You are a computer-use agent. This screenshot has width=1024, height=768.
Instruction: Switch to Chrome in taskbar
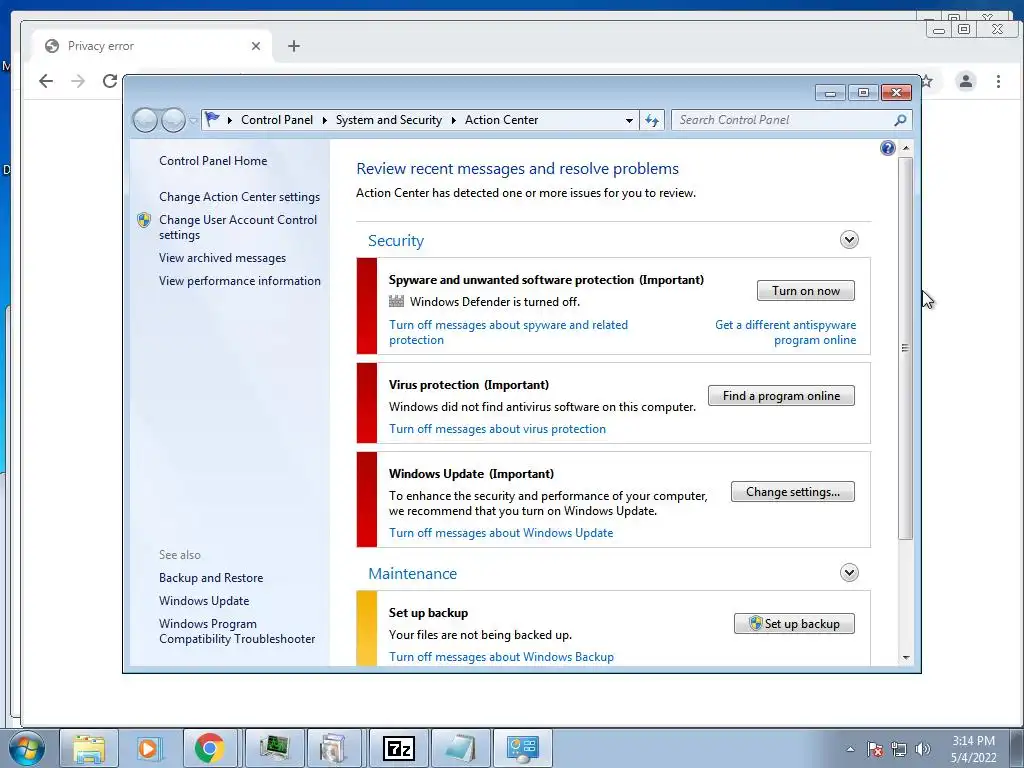point(210,748)
